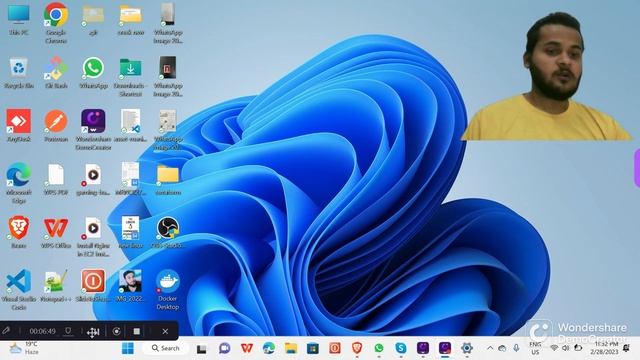Select the dark WhatsApp Image file in the second row
The image size is (640, 360).
tap(168, 76)
